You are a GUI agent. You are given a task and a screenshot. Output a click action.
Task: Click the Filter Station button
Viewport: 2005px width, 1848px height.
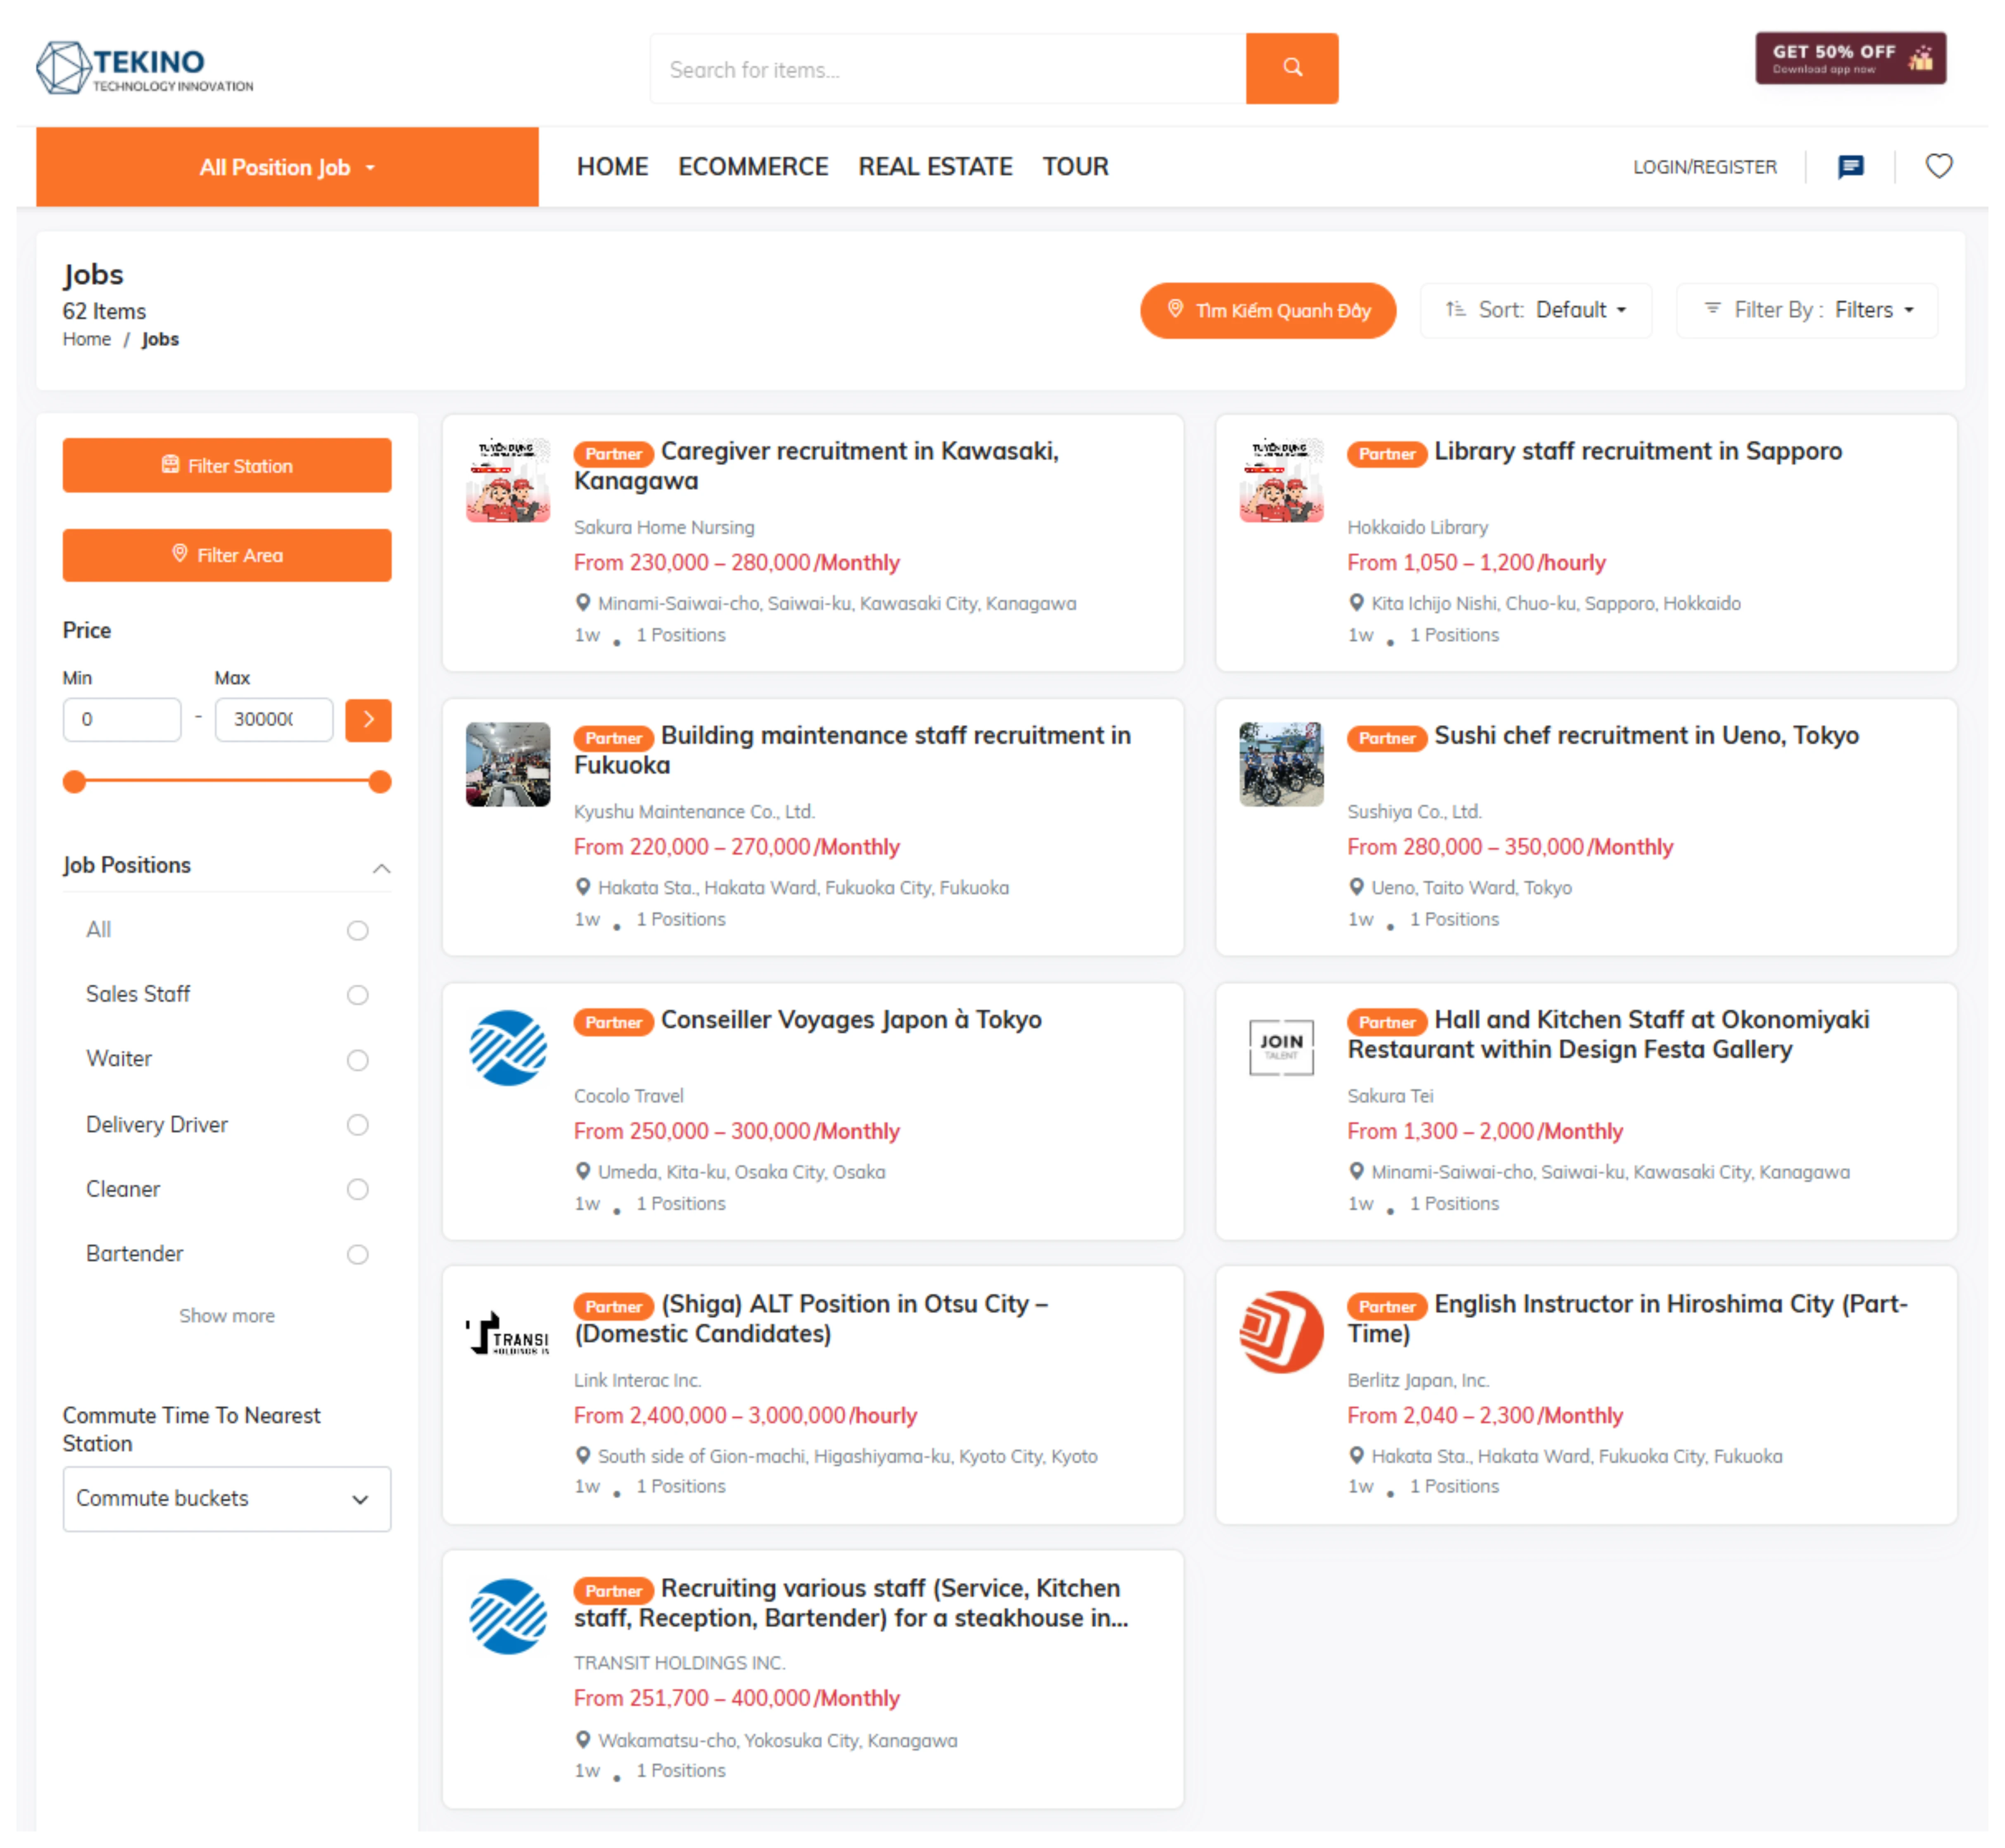click(x=227, y=465)
